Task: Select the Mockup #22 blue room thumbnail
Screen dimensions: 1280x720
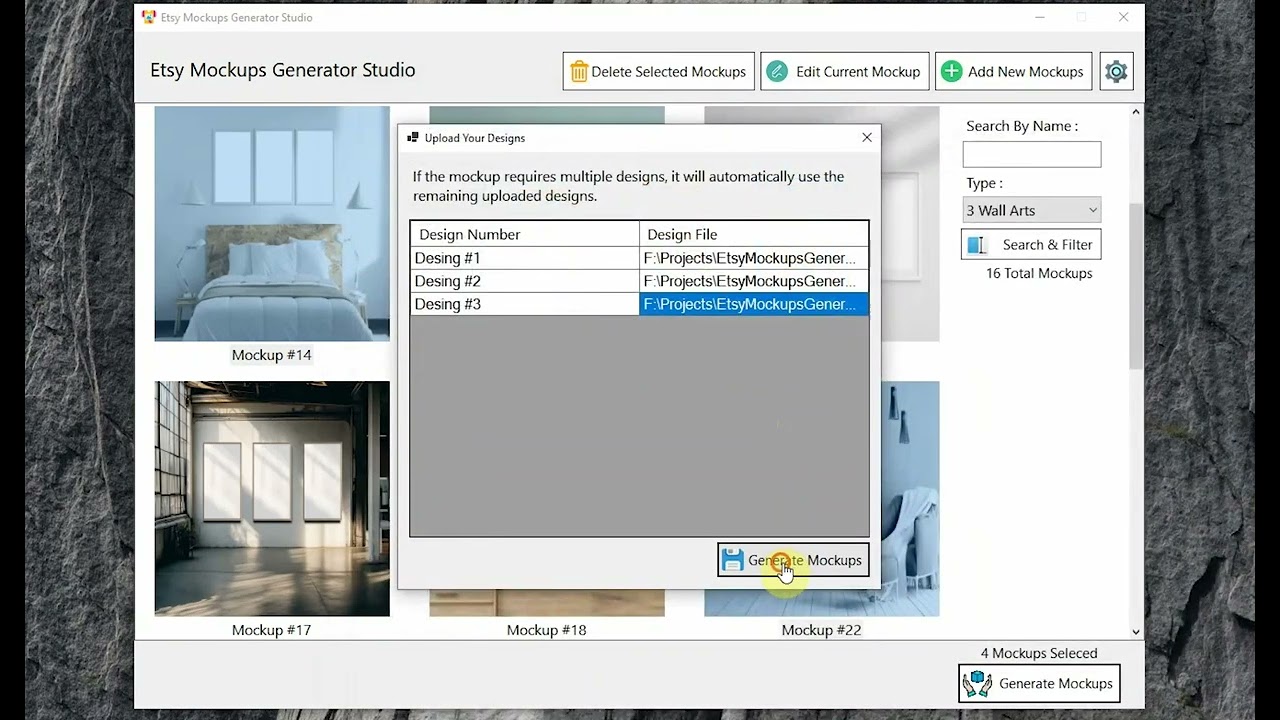Action: 910,498
